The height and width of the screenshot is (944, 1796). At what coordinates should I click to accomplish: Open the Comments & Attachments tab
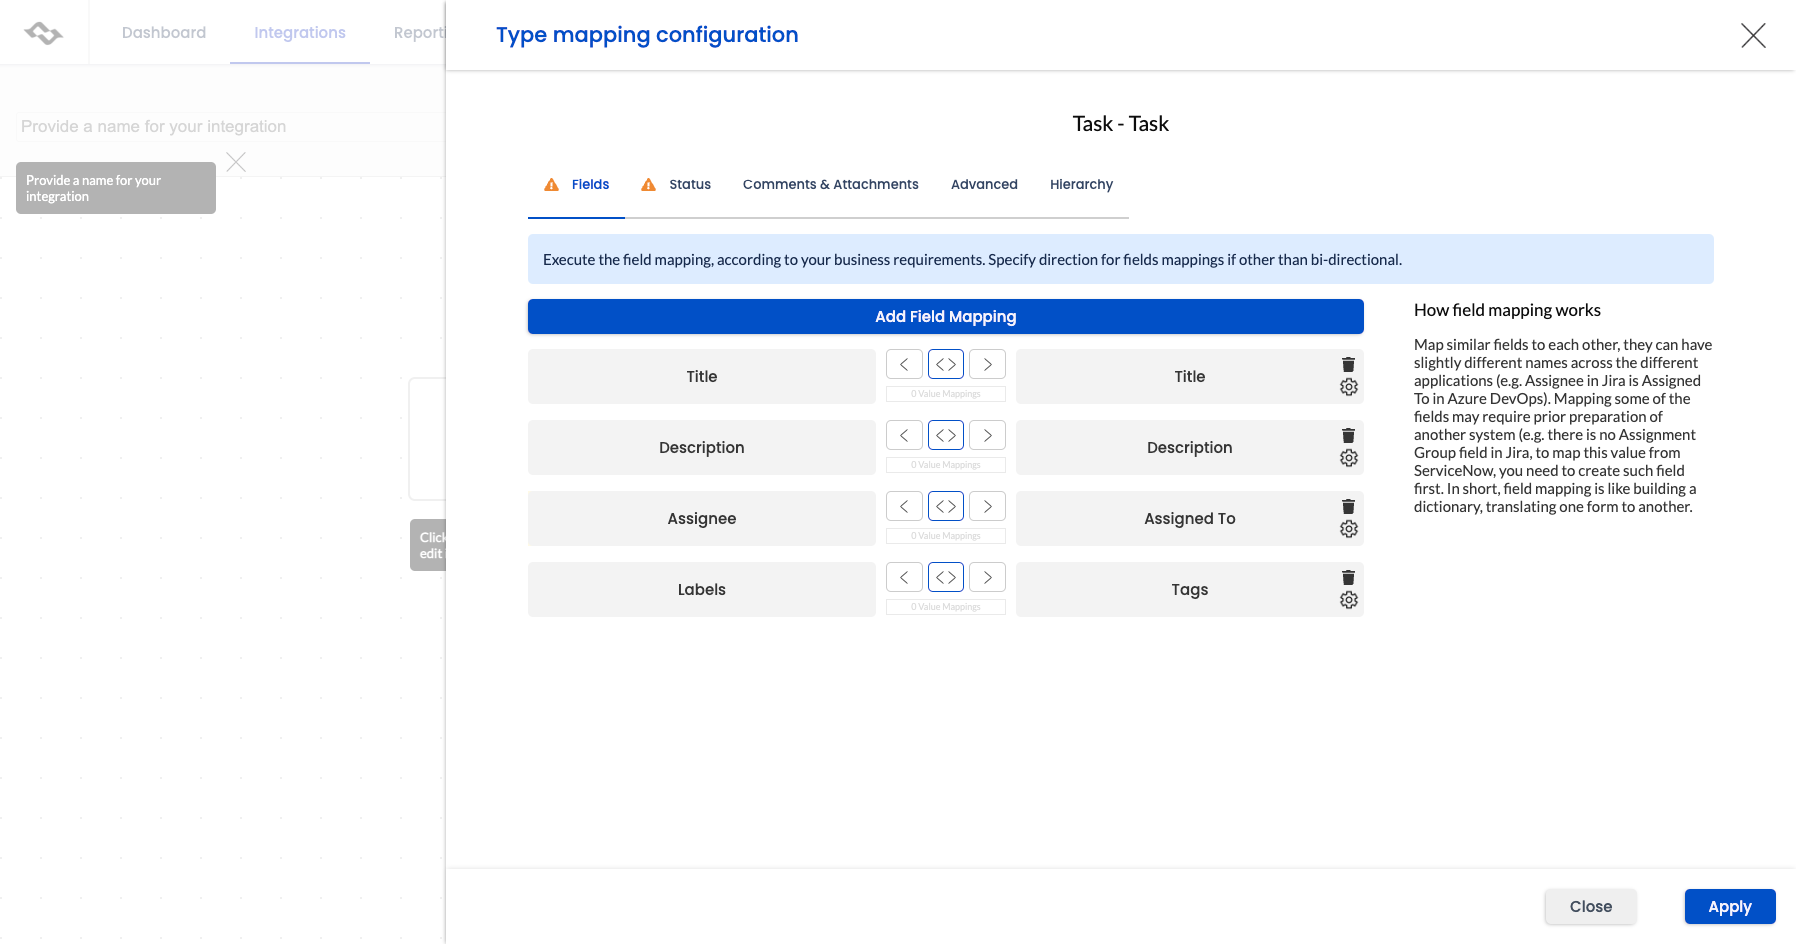click(x=831, y=185)
